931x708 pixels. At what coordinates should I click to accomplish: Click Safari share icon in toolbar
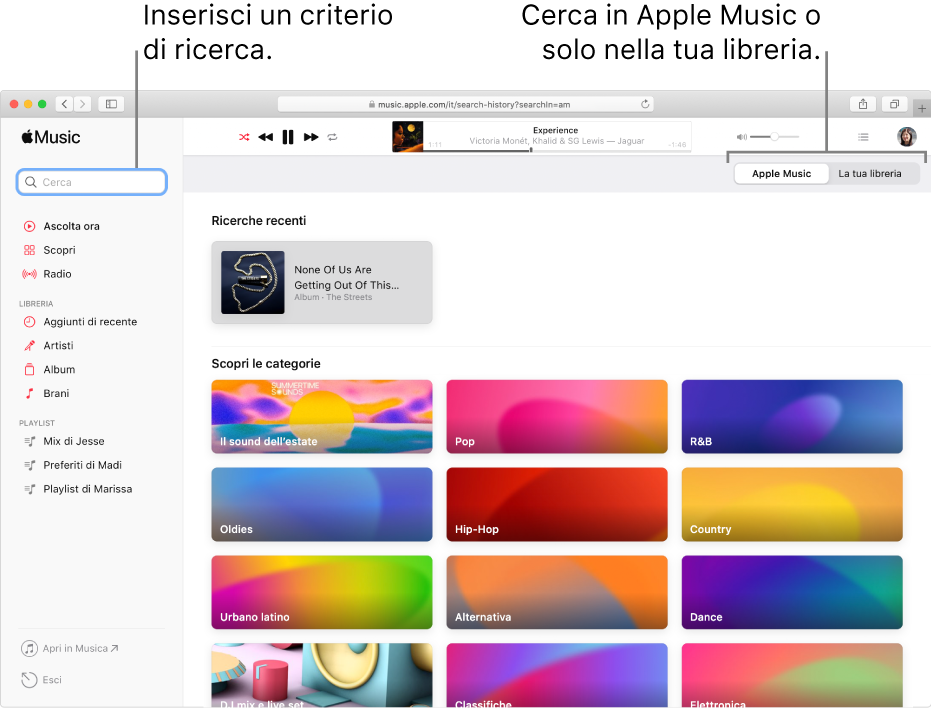(862, 104)
